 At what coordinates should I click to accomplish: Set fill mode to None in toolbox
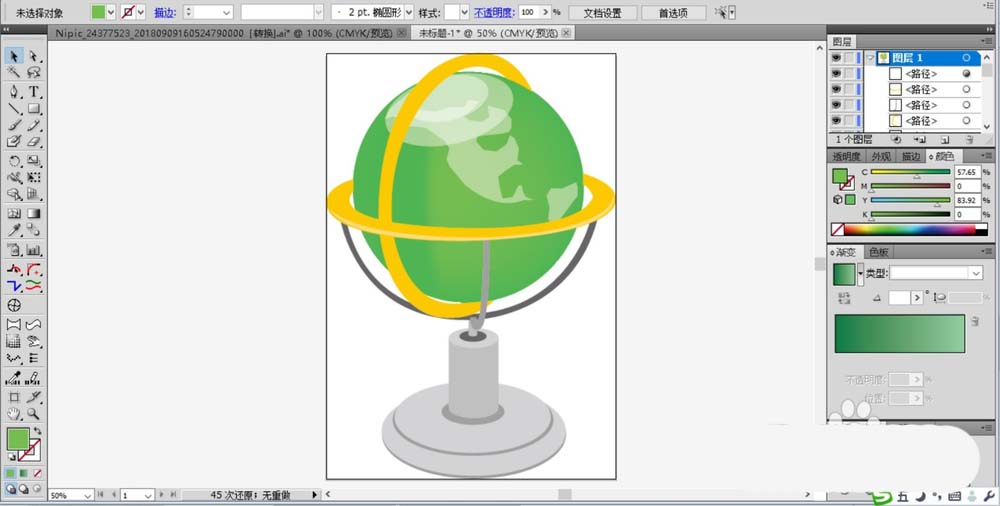[x=38, y=473]
